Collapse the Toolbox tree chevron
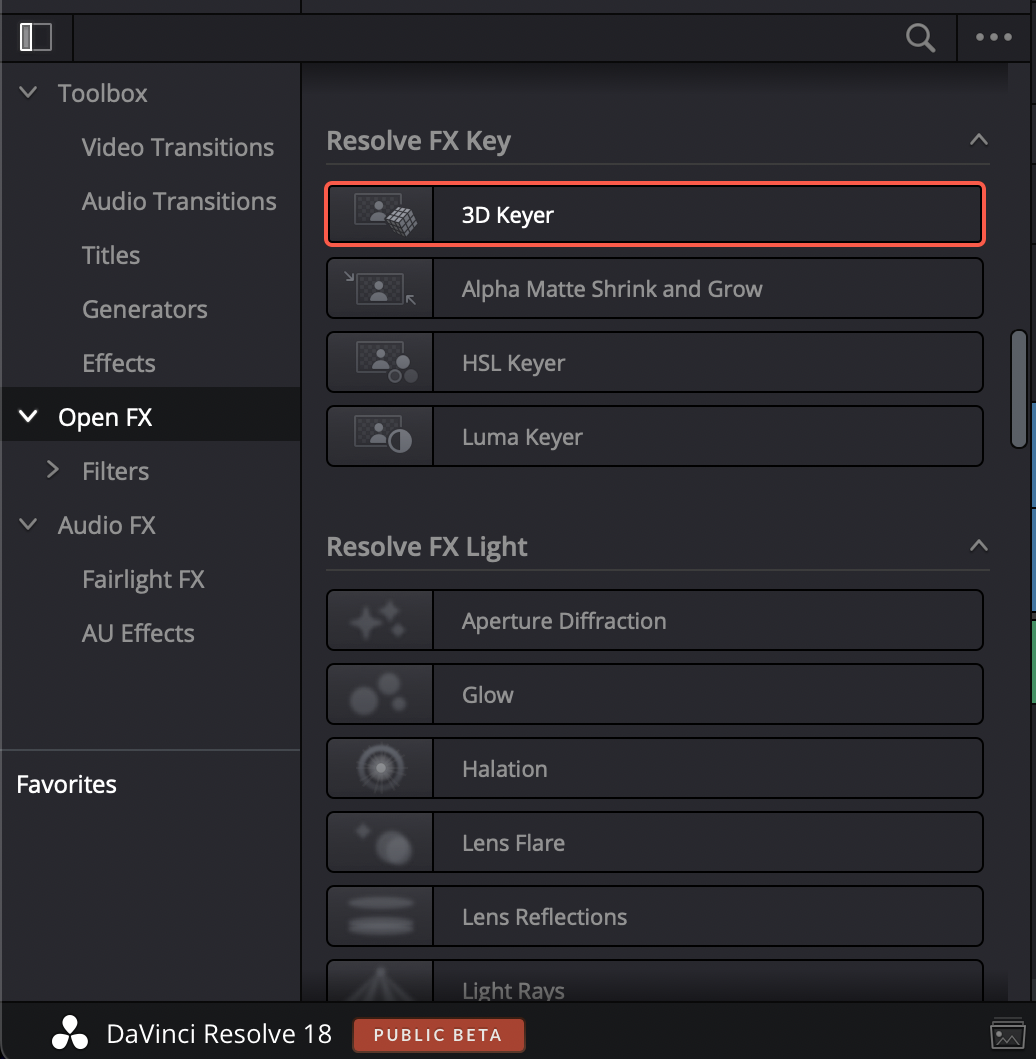The image size is (1036, 1059). (x=28, y=93)
